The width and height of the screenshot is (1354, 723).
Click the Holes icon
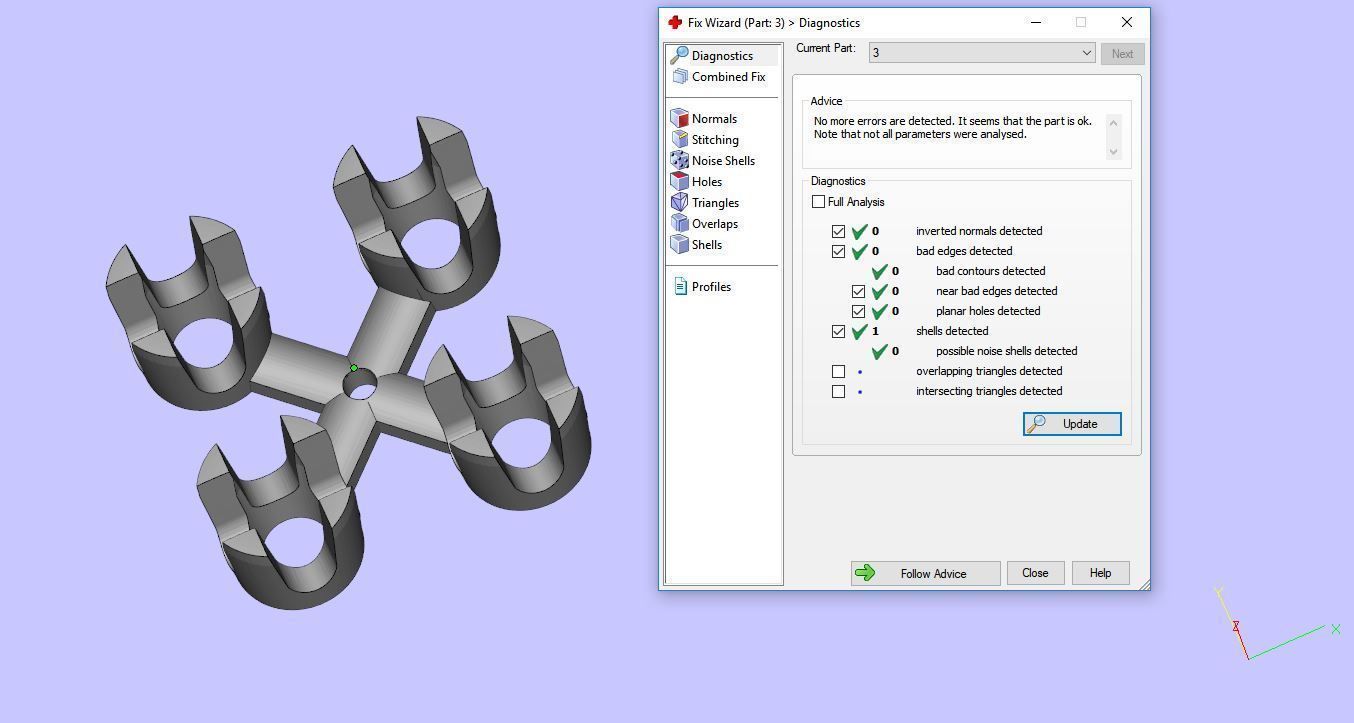click(679, 181)
